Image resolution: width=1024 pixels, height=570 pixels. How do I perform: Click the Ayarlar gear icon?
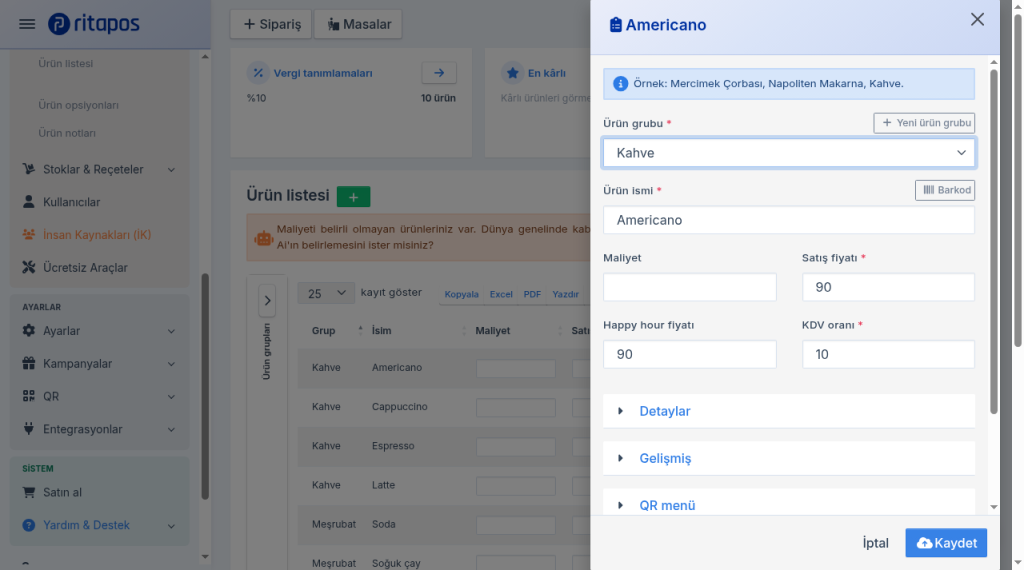29,331
